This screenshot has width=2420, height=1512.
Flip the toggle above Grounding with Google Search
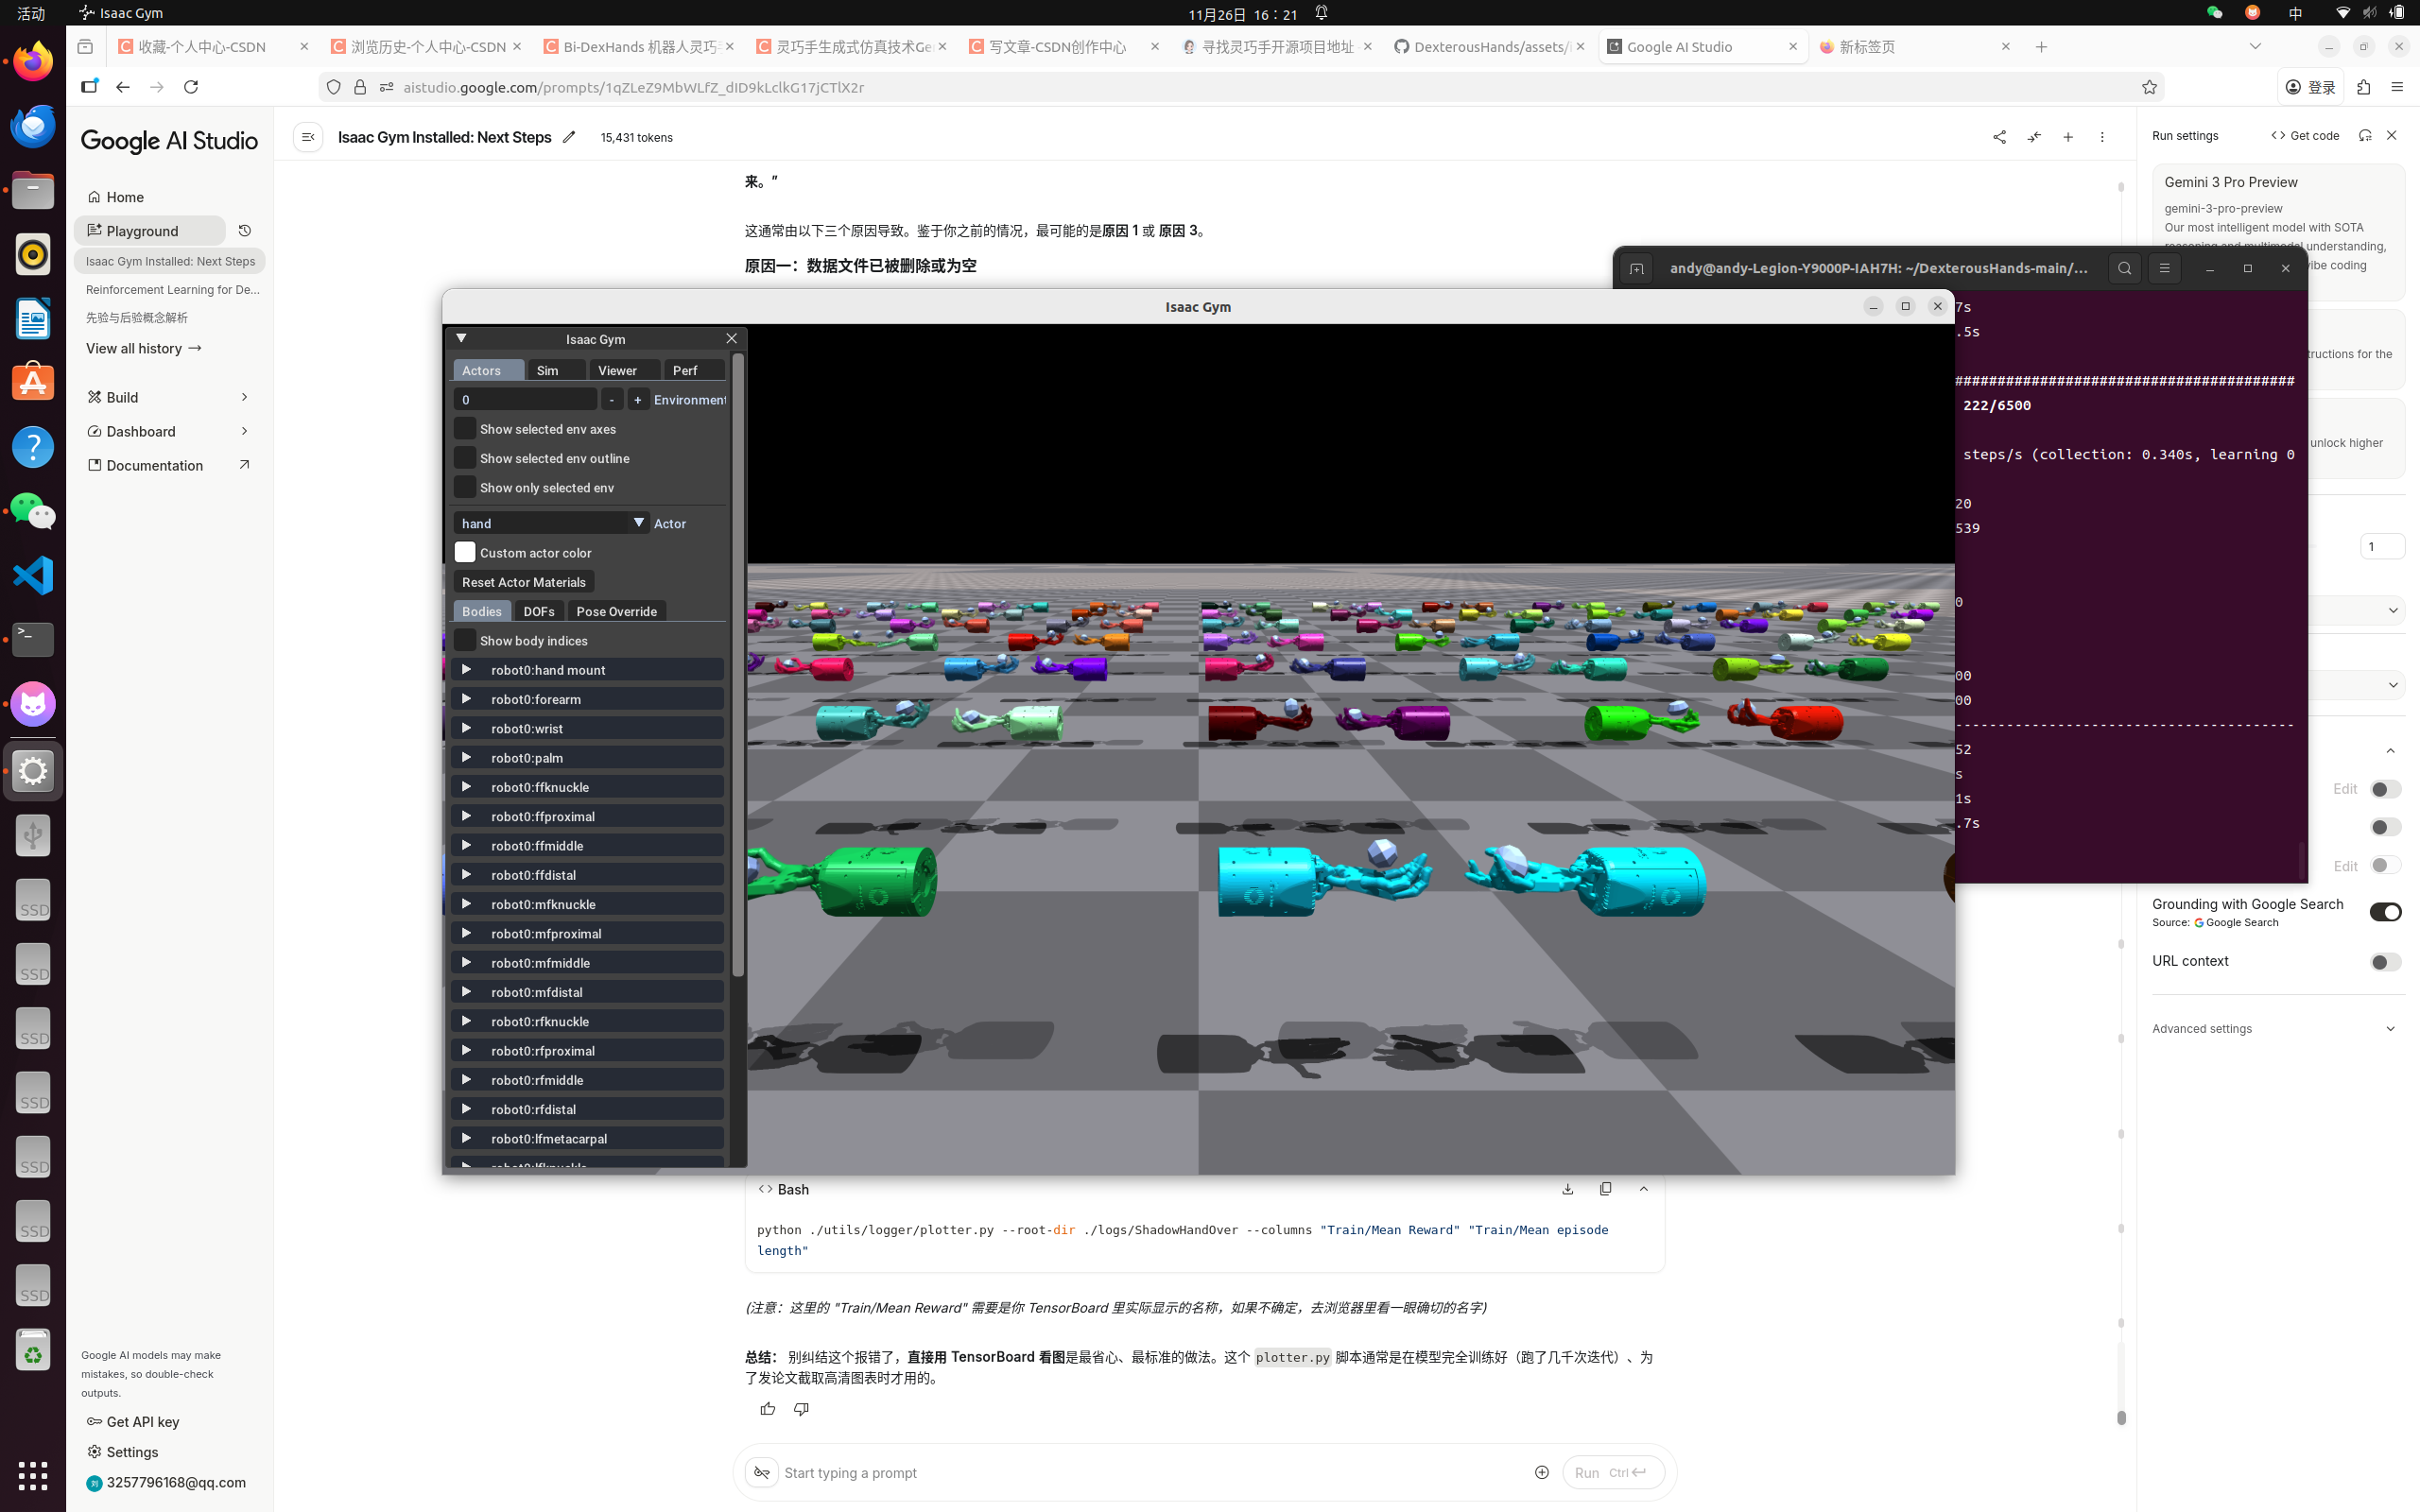pos(2385,865)
